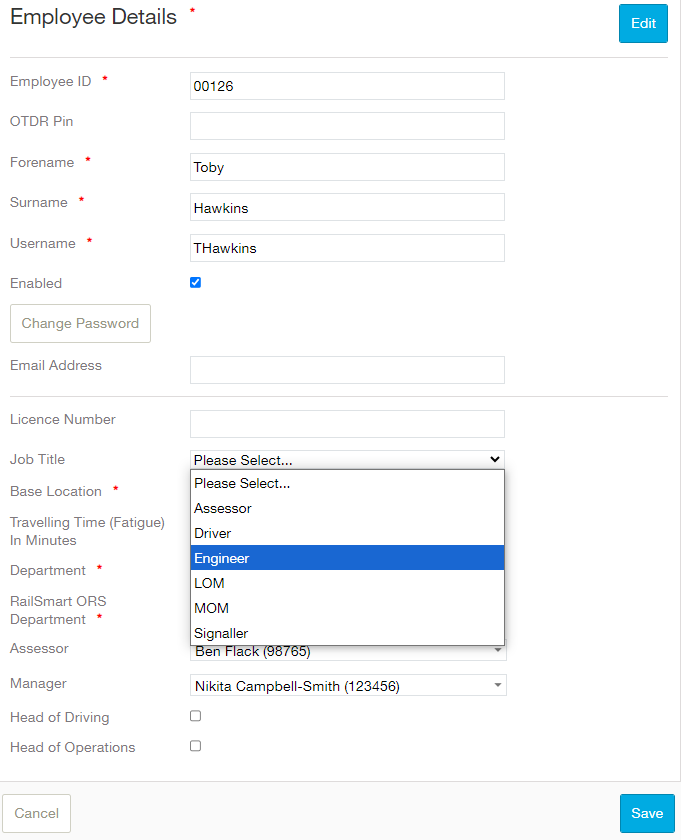Viewport: 681px width, 840px height.
Task: Select LOM job title option
Action: pos(347,583)
